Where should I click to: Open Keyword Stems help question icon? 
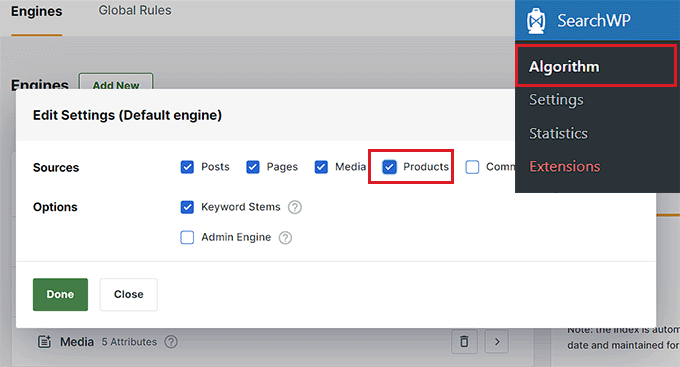295,207
